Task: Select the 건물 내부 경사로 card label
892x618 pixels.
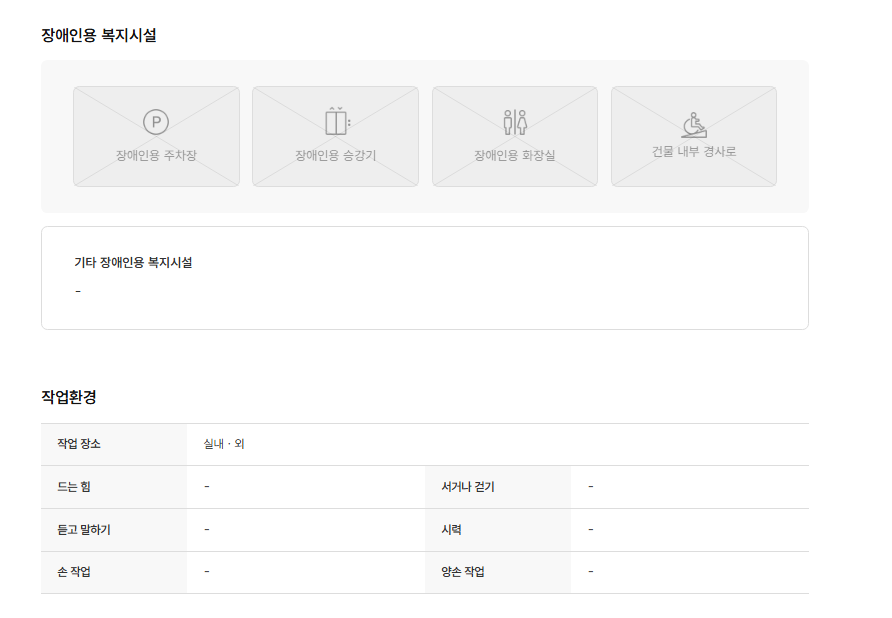Action: pos(694,152)
